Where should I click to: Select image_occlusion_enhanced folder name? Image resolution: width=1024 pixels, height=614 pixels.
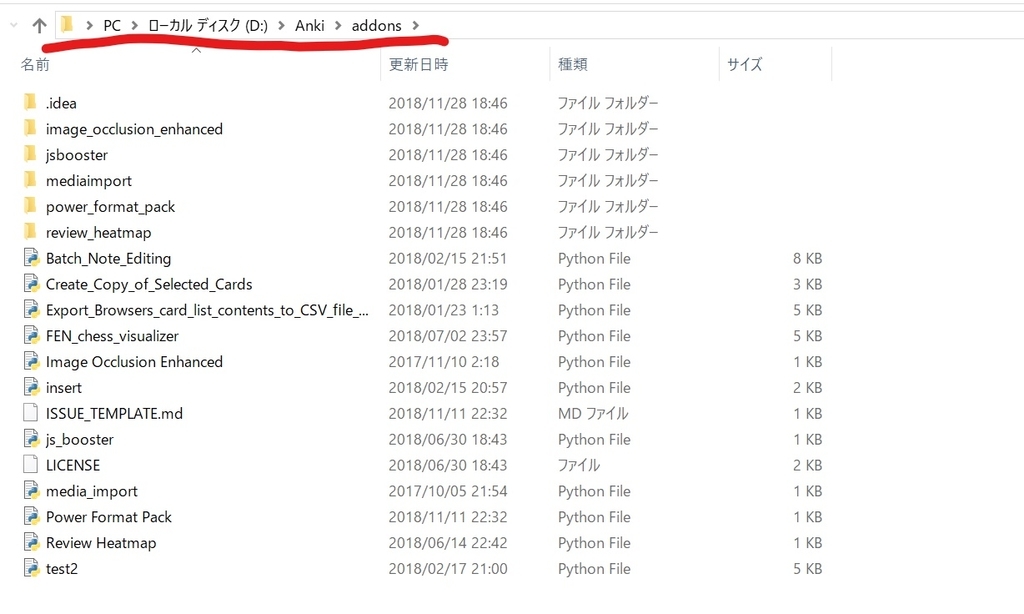pyautogui.click(x=134, y=129)
